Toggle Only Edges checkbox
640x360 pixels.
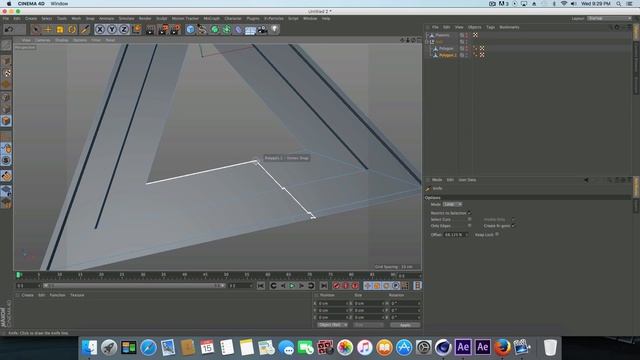469,225
